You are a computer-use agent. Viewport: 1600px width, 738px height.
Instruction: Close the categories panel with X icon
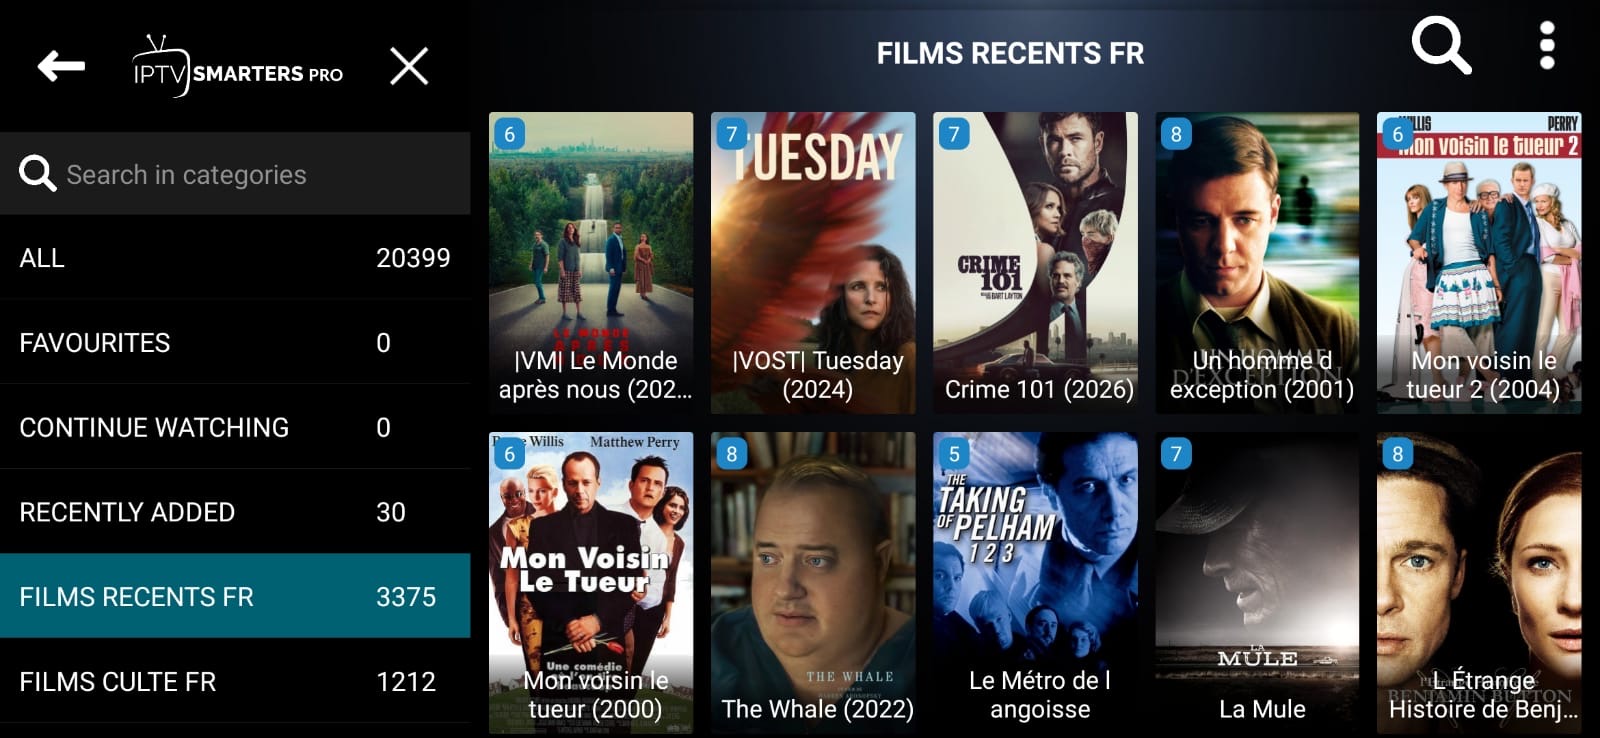[409, 67]
